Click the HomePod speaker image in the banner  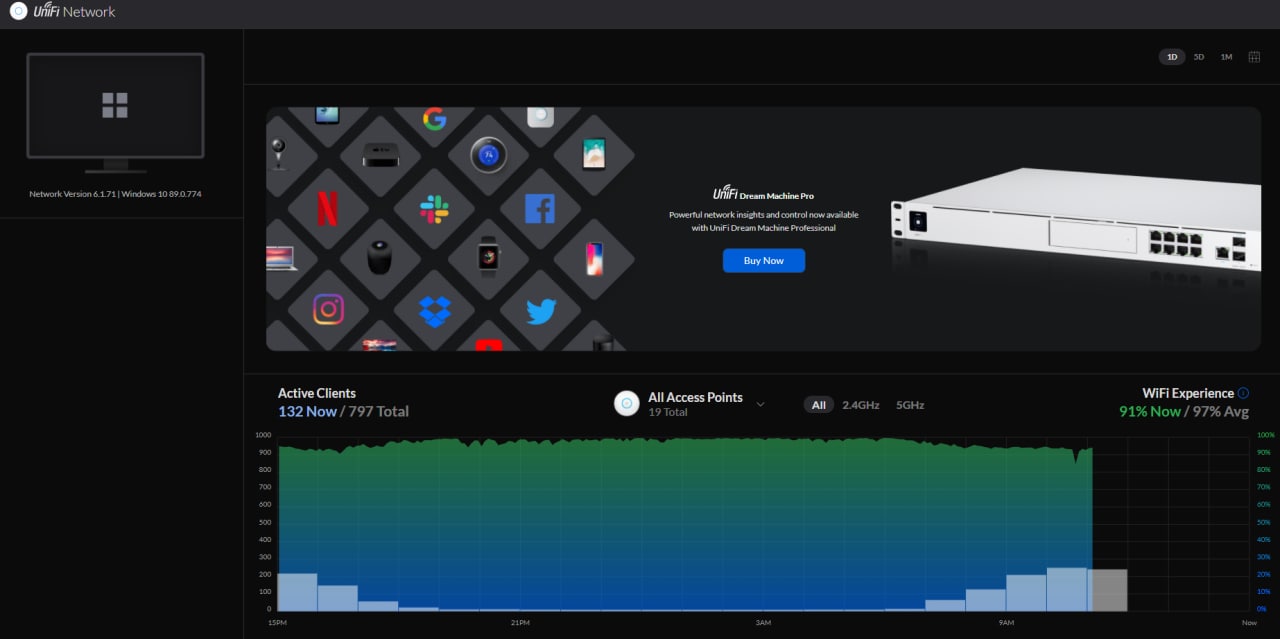tap(380, 257)
